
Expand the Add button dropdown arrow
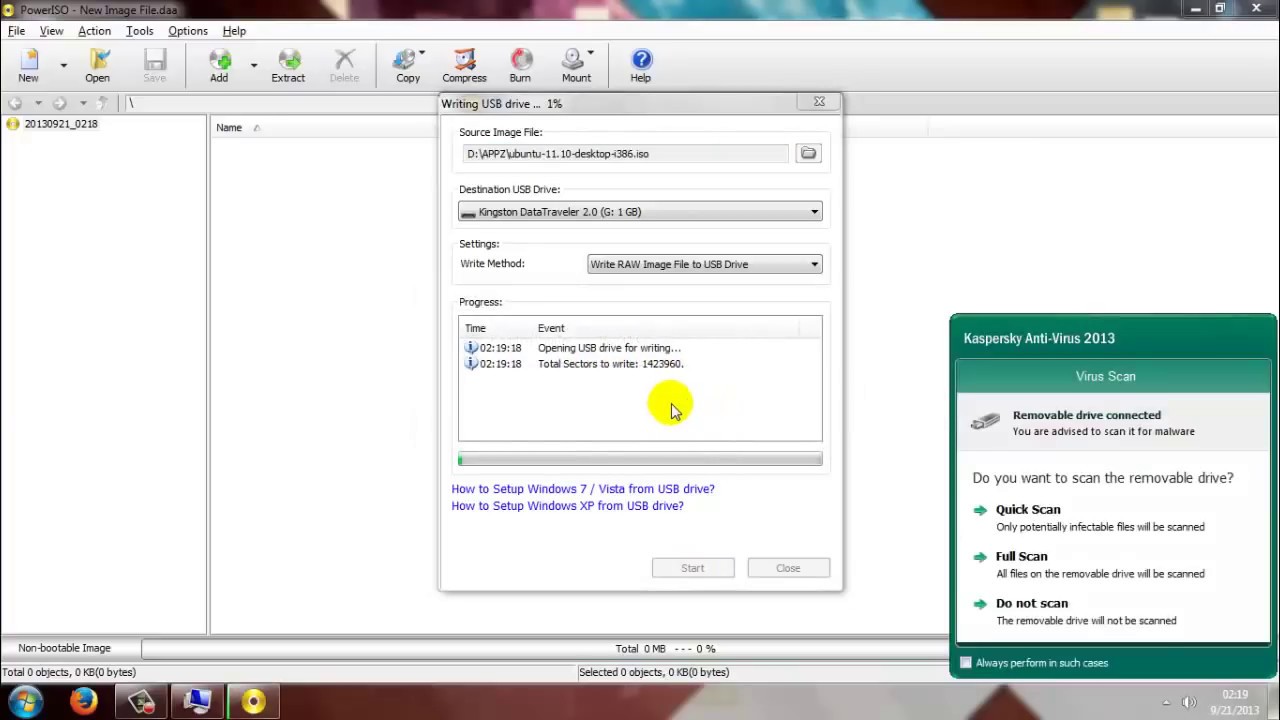pos(253,66)
